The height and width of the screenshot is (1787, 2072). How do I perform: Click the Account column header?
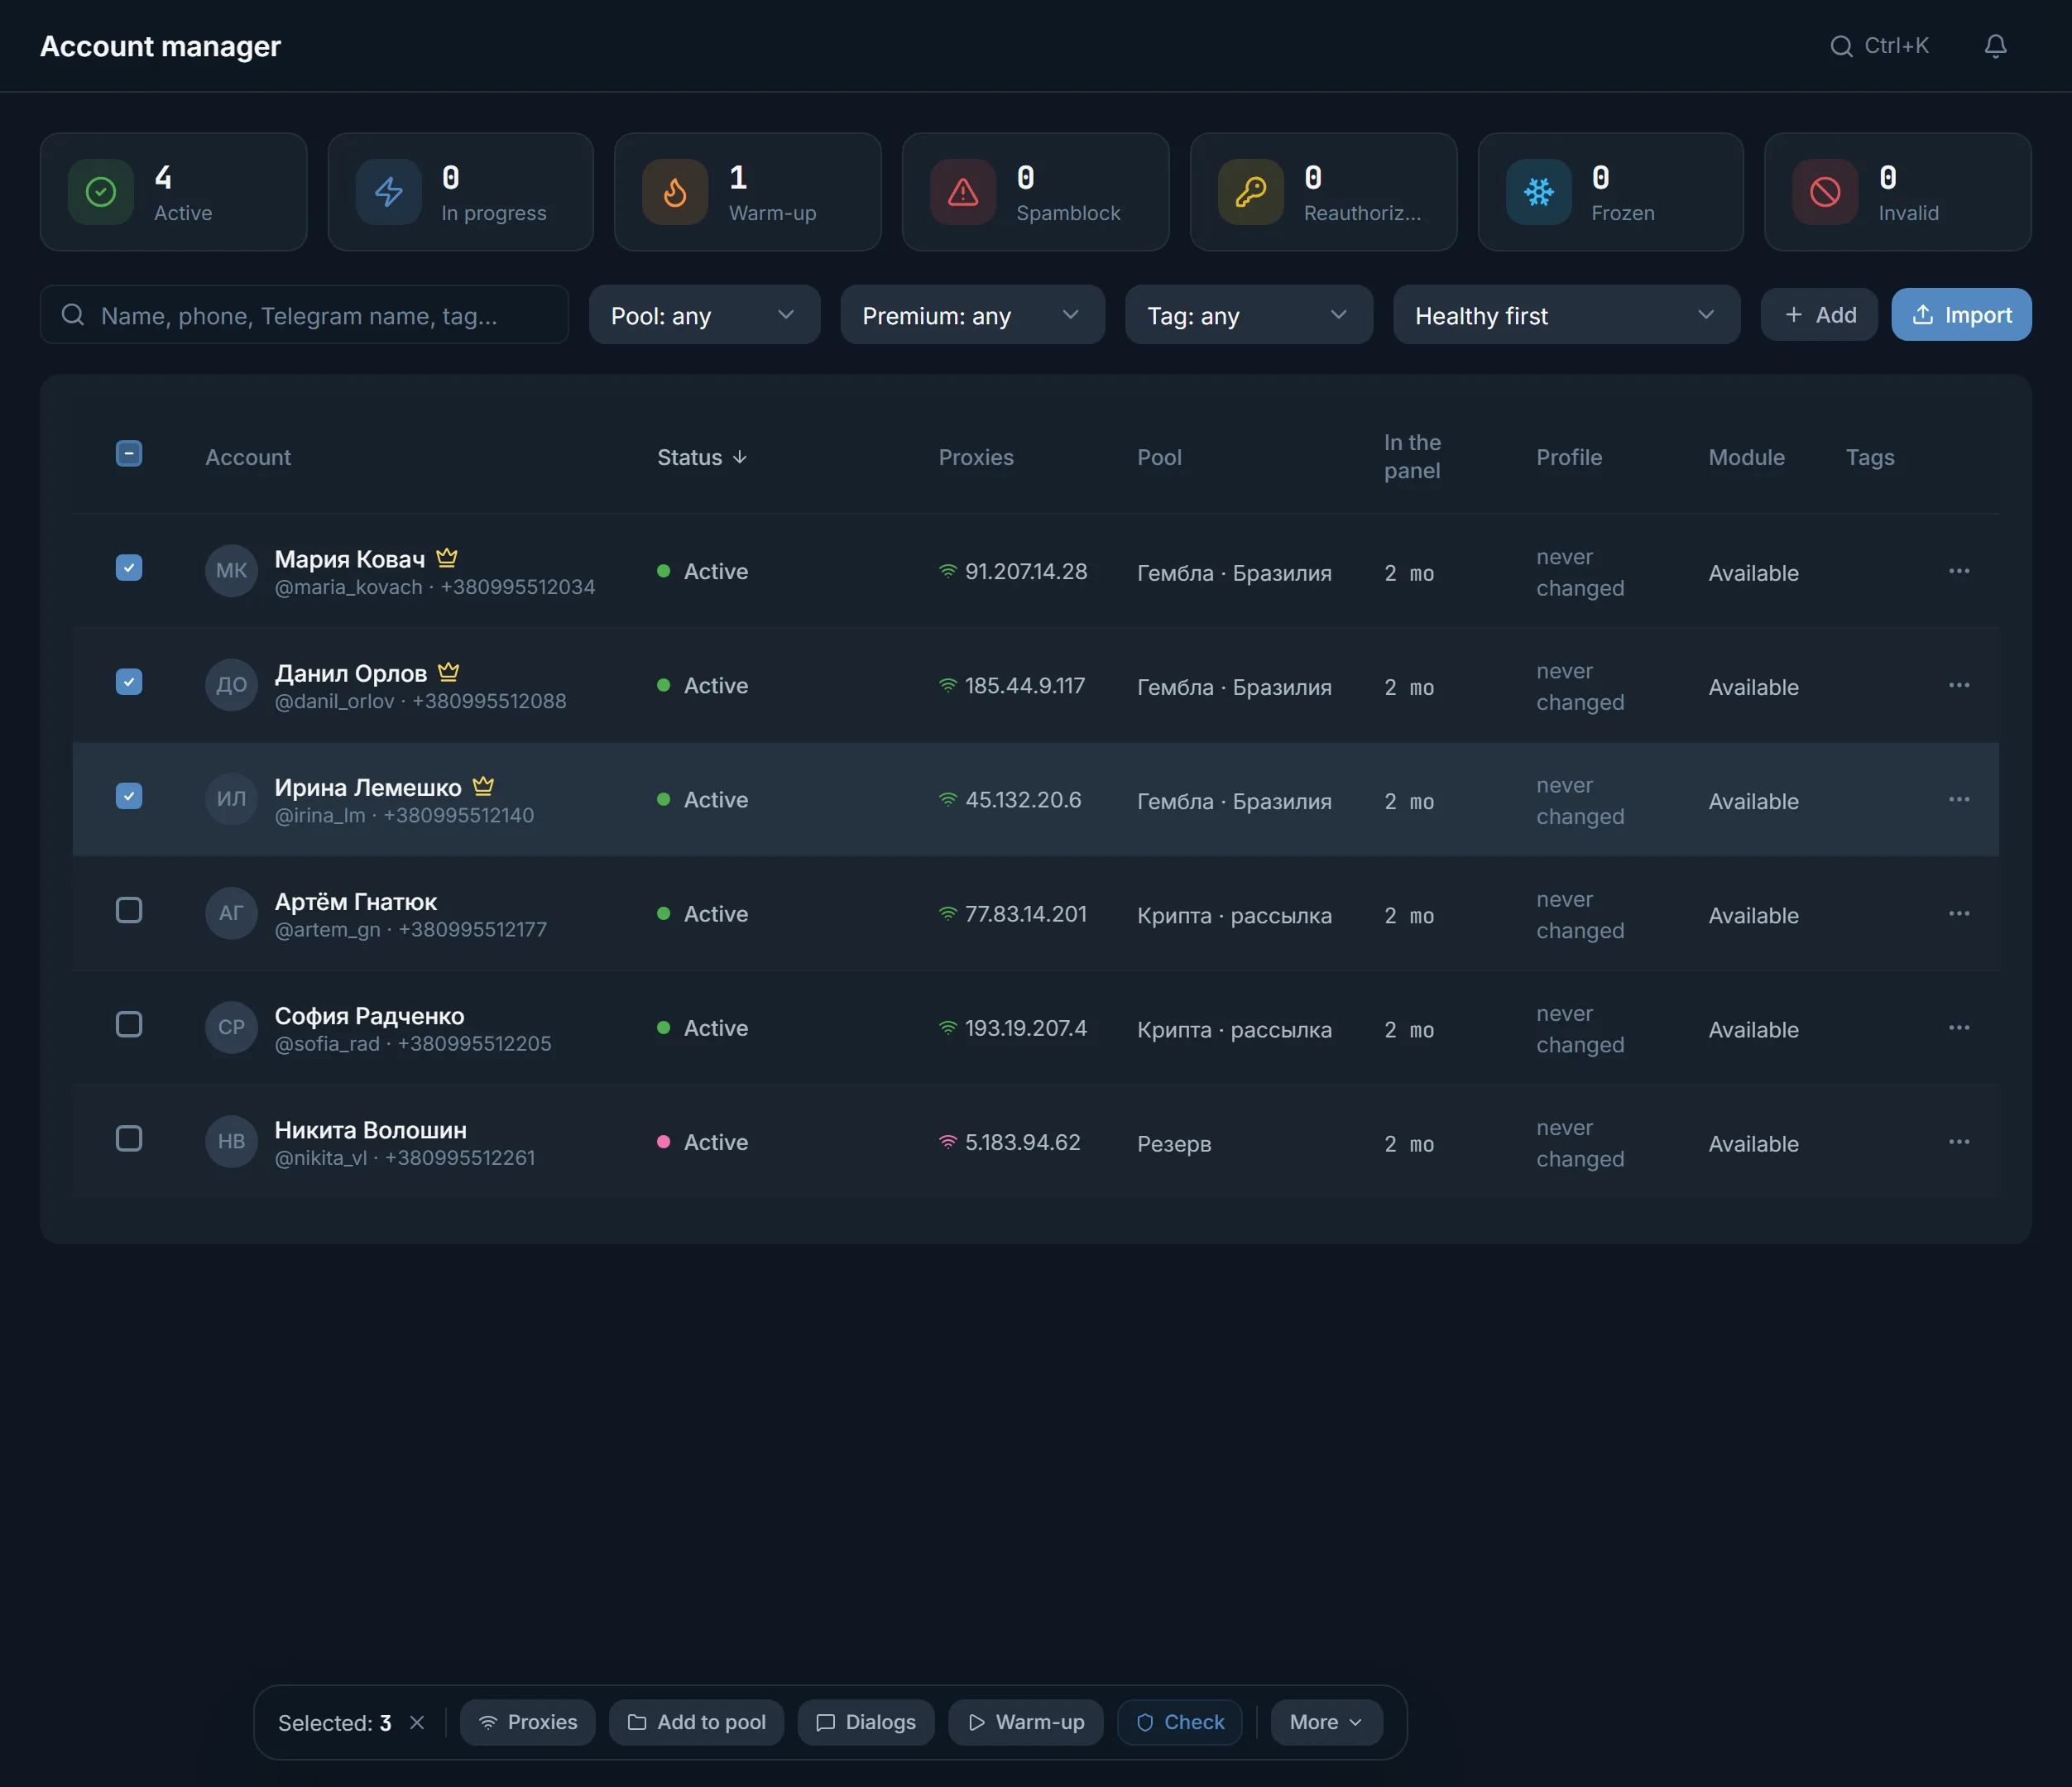248,457
